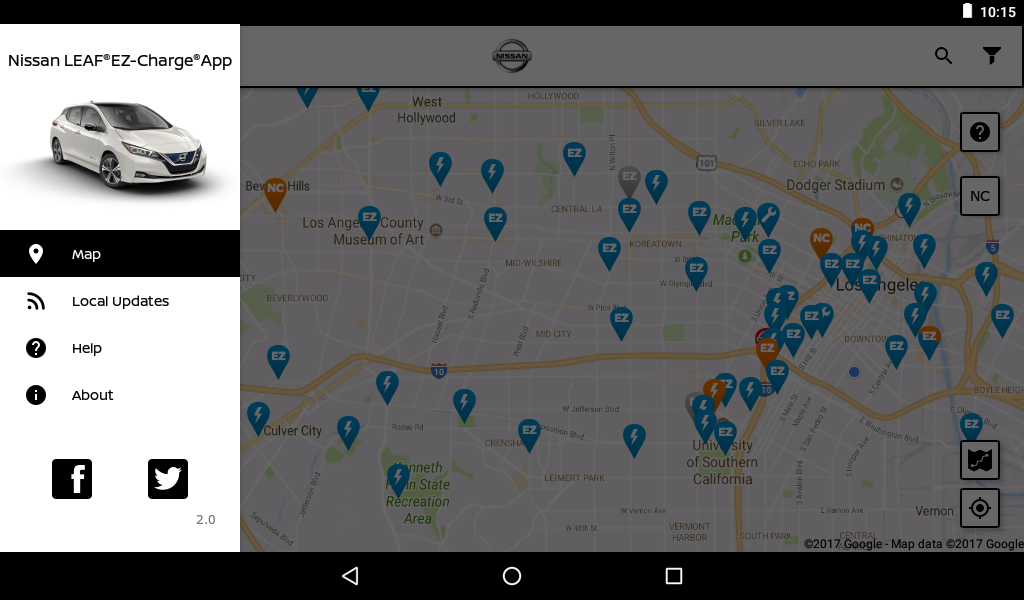The image size is (1024, 600).
Task: Click the West Hollywood map label
Action: (x=426, y=110)
